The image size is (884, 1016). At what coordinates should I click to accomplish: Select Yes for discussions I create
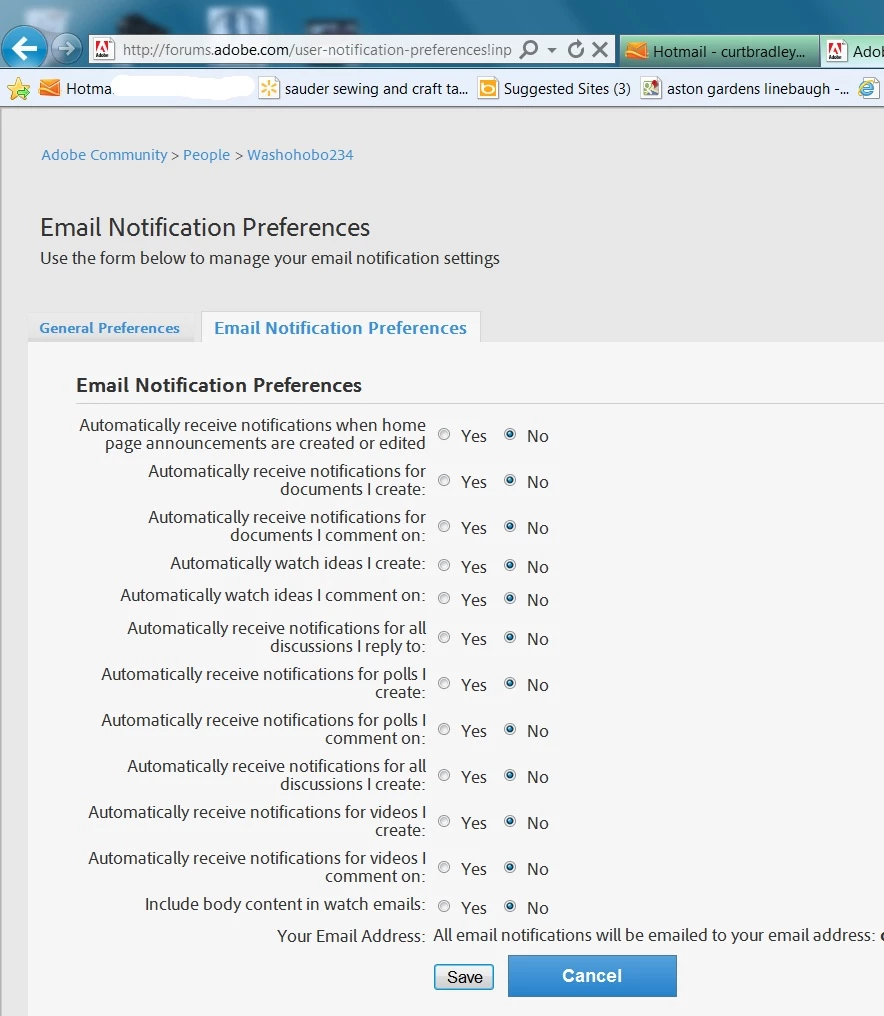444,775
